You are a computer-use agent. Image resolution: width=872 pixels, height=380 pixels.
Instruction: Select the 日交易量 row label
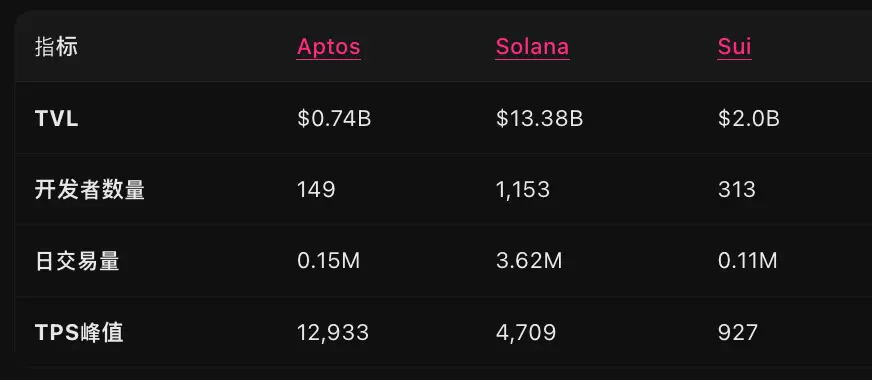(x=77, y=261)
